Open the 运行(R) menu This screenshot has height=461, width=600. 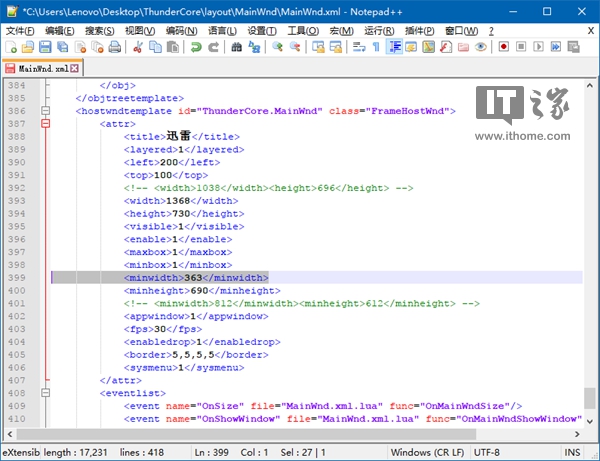pos(379,31)
